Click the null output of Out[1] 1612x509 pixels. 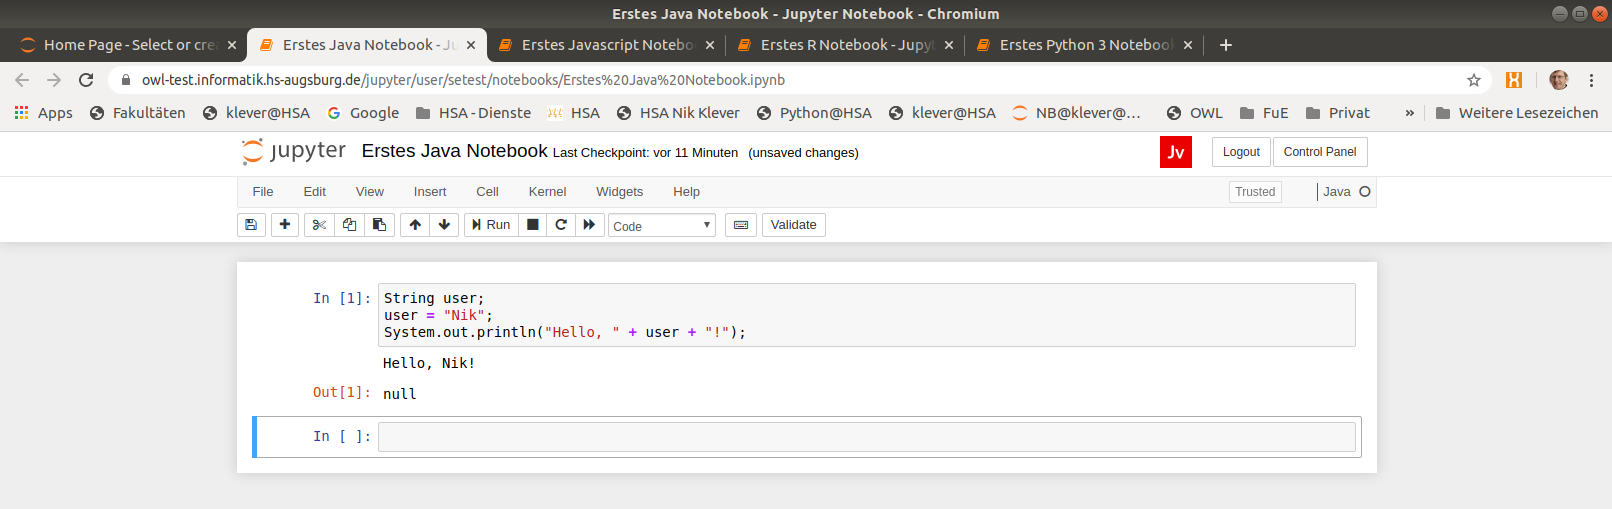tap(400, 394)
